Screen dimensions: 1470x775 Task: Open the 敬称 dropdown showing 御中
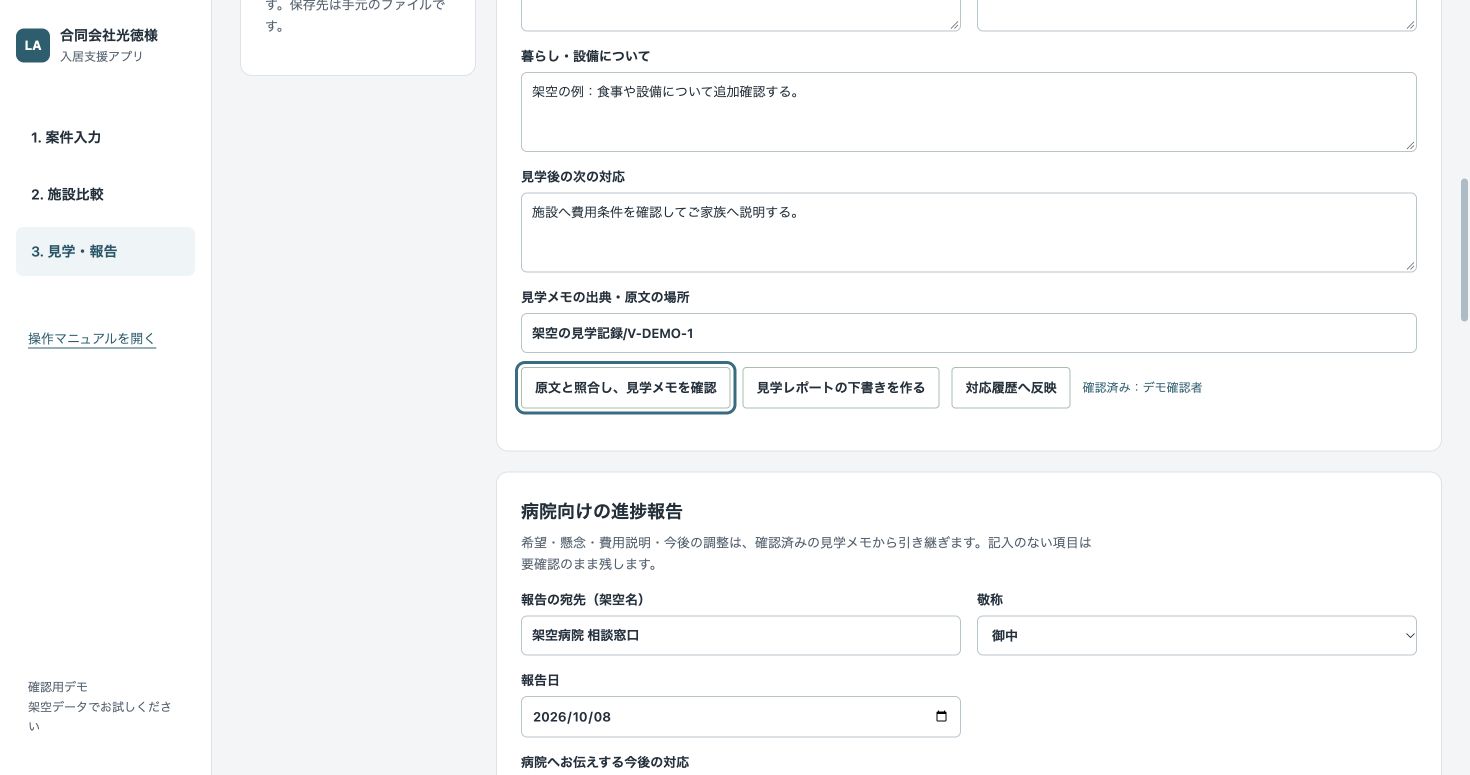[1197, 636]
